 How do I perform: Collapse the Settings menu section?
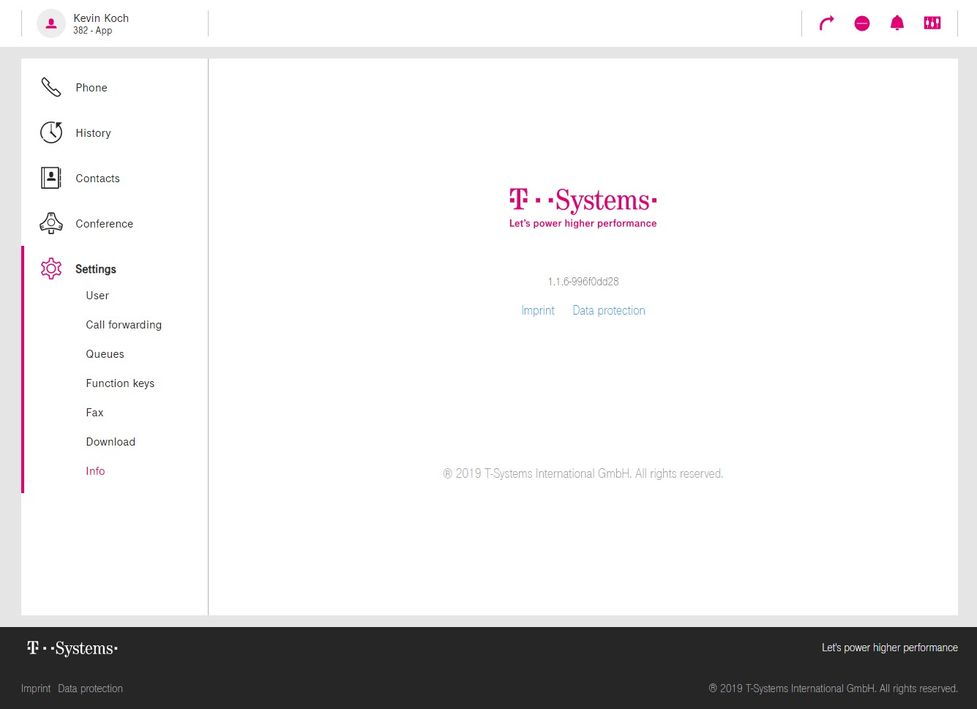pos(95,269)
